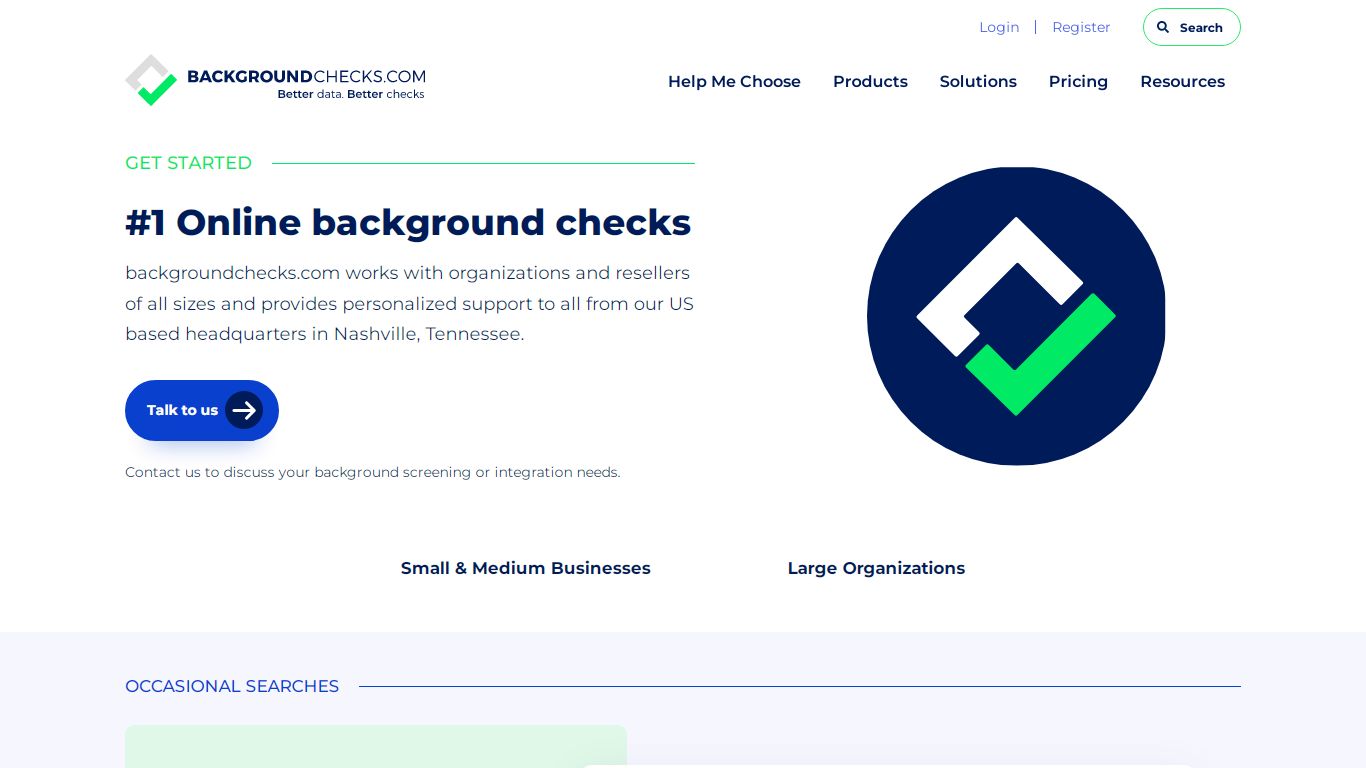The image size is (1366, 768).
Task: Open the Resources dropdown
Action: (1183, 82)
